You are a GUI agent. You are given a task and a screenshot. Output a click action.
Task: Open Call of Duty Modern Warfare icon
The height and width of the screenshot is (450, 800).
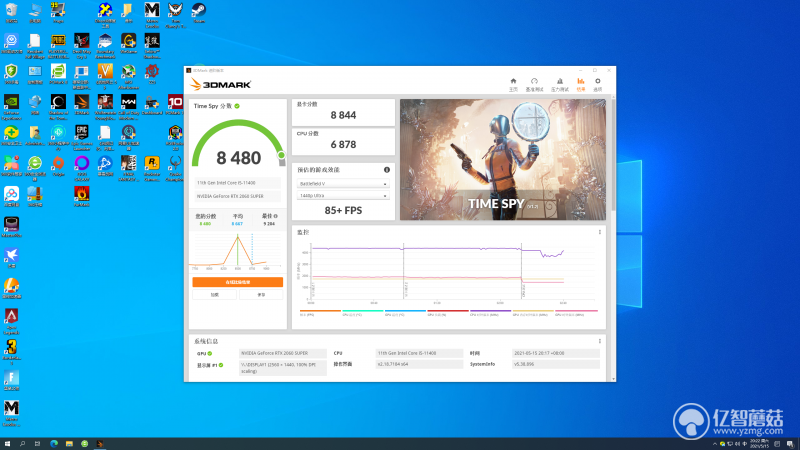coord(129,107)
